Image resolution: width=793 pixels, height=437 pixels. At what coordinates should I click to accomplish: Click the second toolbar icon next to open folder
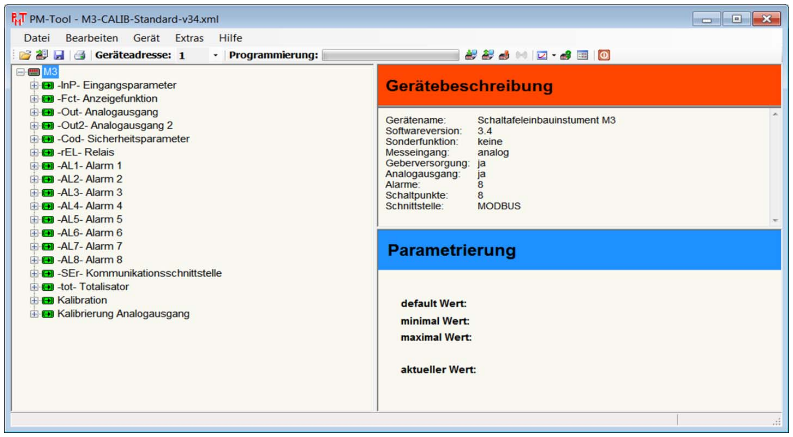coord(41,55)
